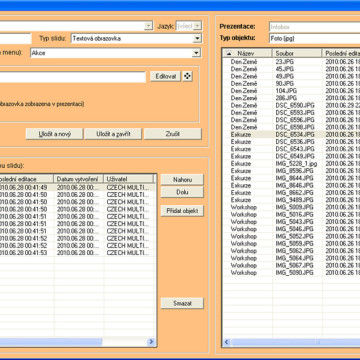Screen dimensions: 360x360
Task: Click the Typ objektu field Foto (jpg)
Action: click(314, 38)
